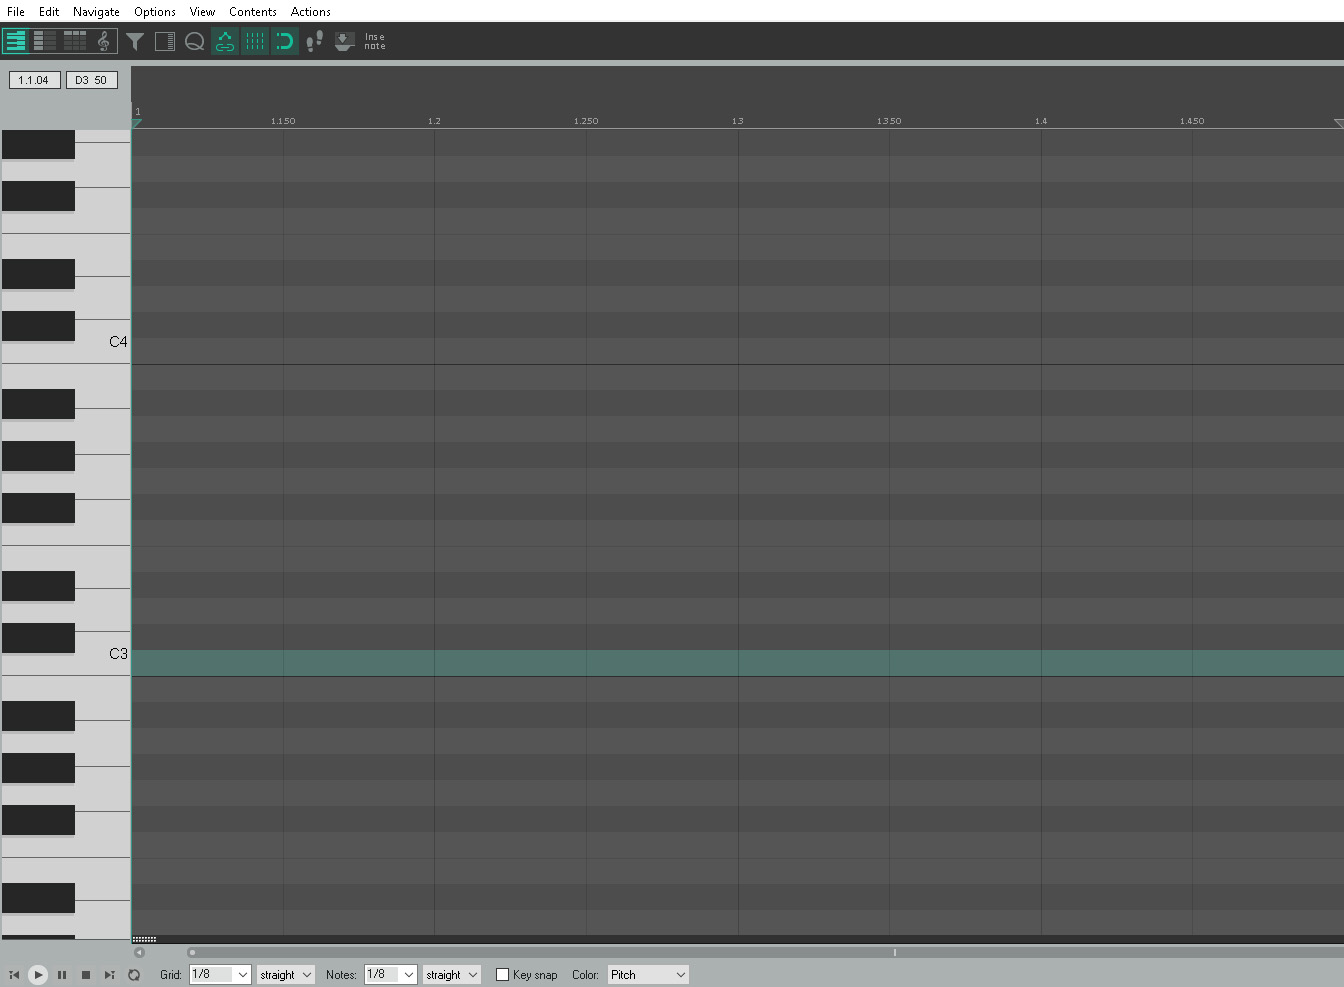Toggle snap magnet button
This screenshot has width=1344, height=987.
(x=285, y=41)
